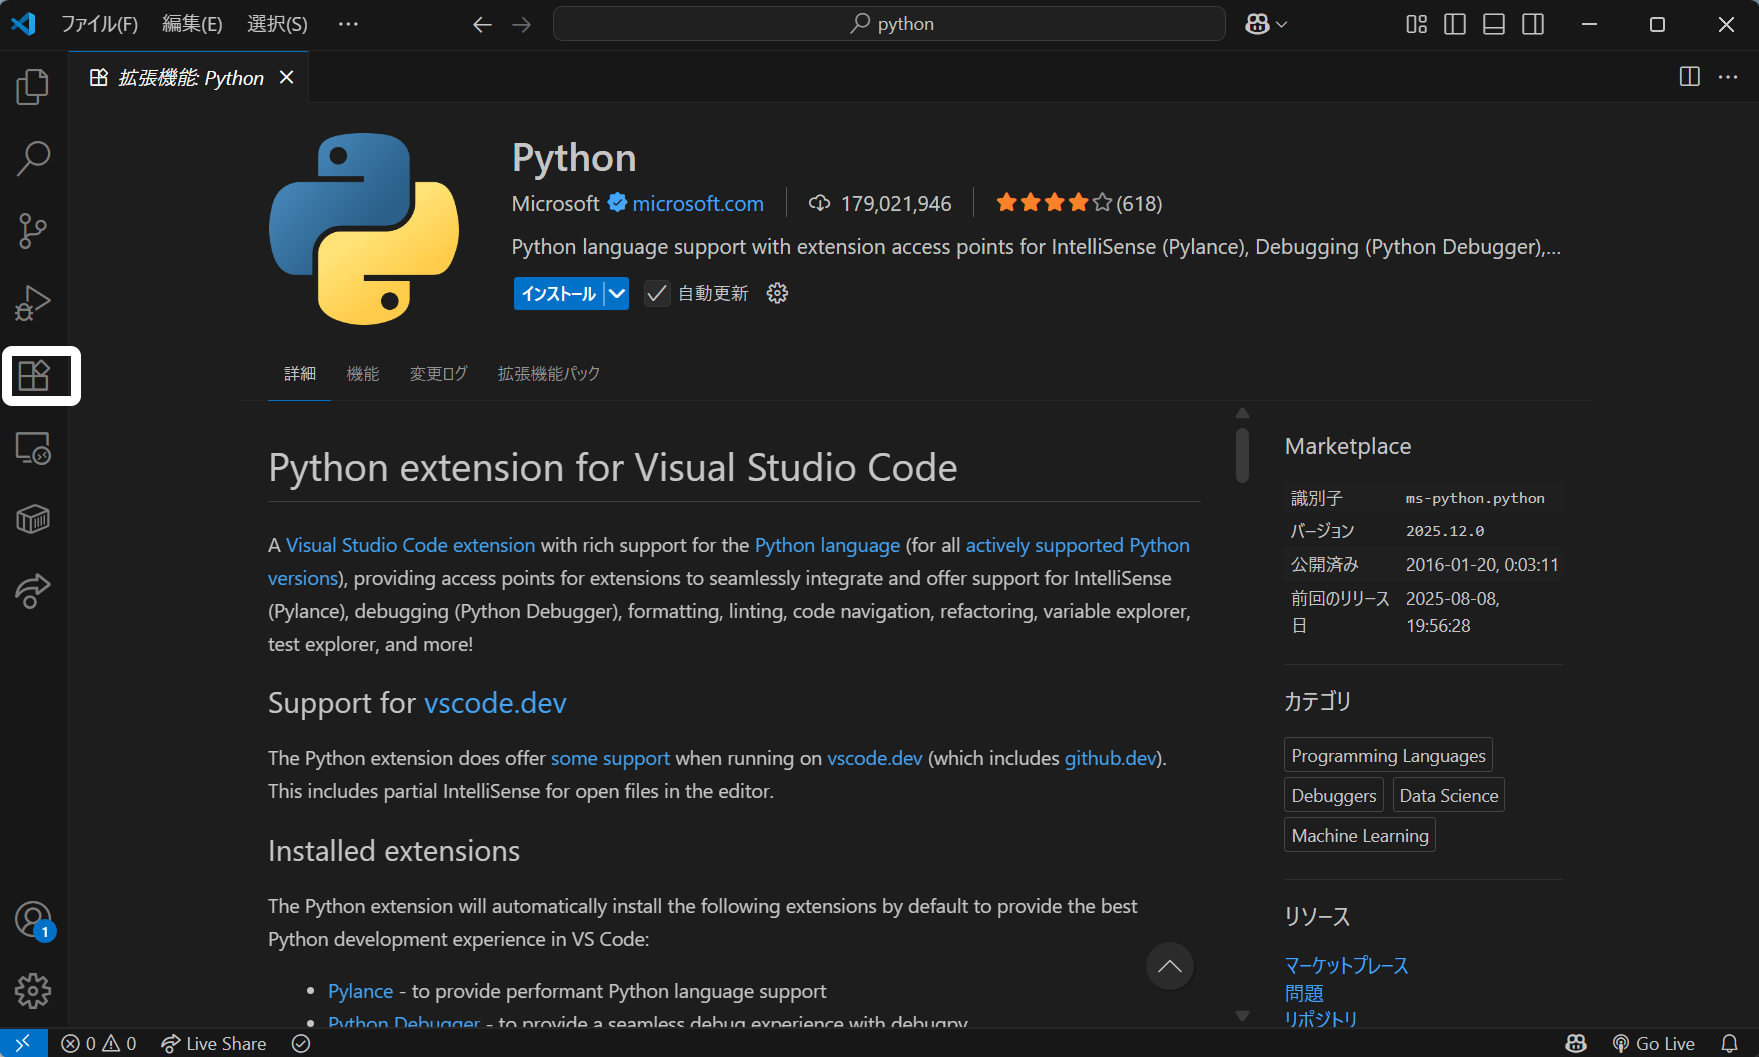The image size is (1759, 1057).
Task: Switch to the 詳細 tab
Action: 300,374
